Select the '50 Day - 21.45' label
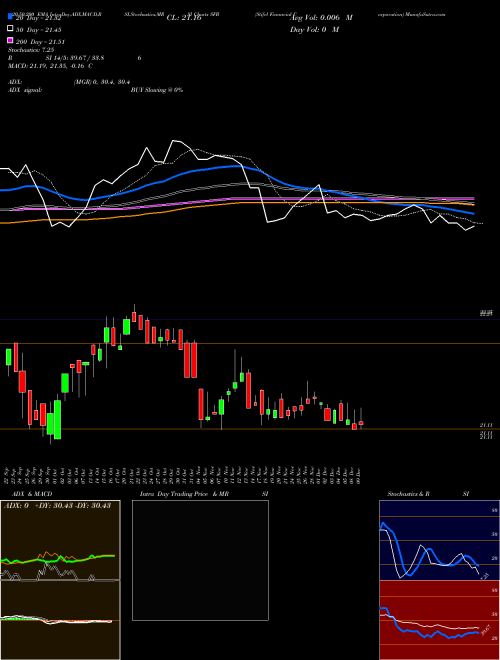This screenshot has width=500, height=660. pos(39,30)
